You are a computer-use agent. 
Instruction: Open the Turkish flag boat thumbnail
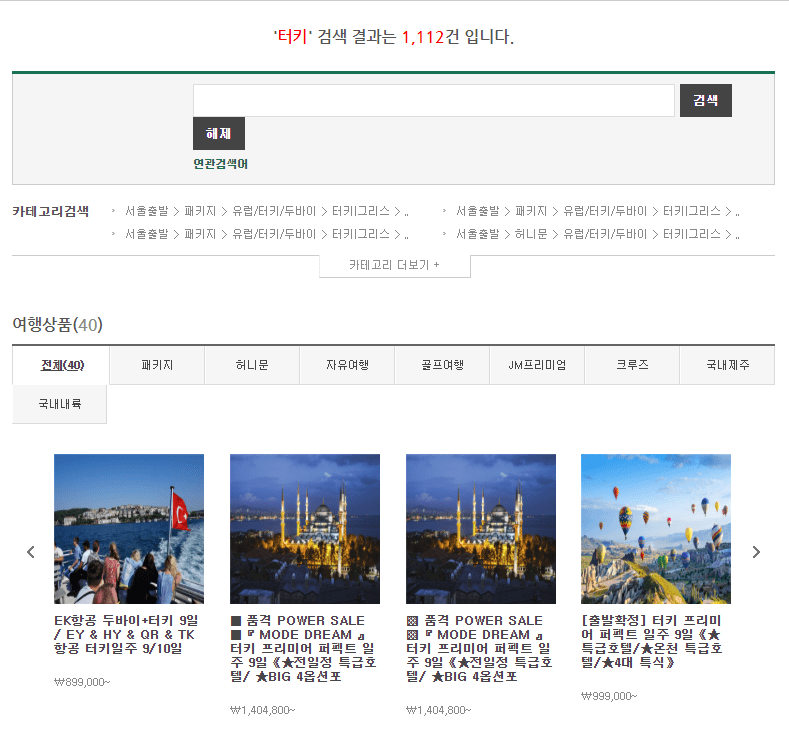pos(129,529)
